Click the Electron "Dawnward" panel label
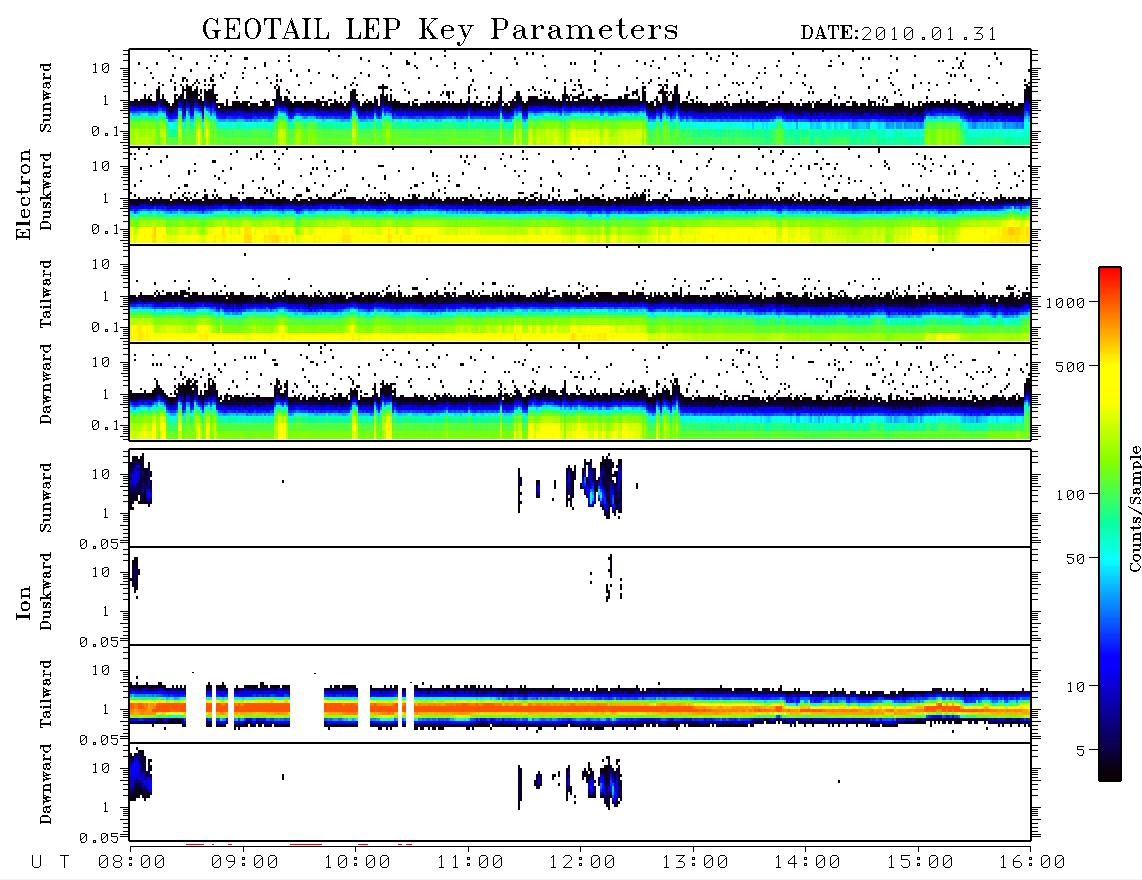 pyautogui.click(x=46, y=384)
